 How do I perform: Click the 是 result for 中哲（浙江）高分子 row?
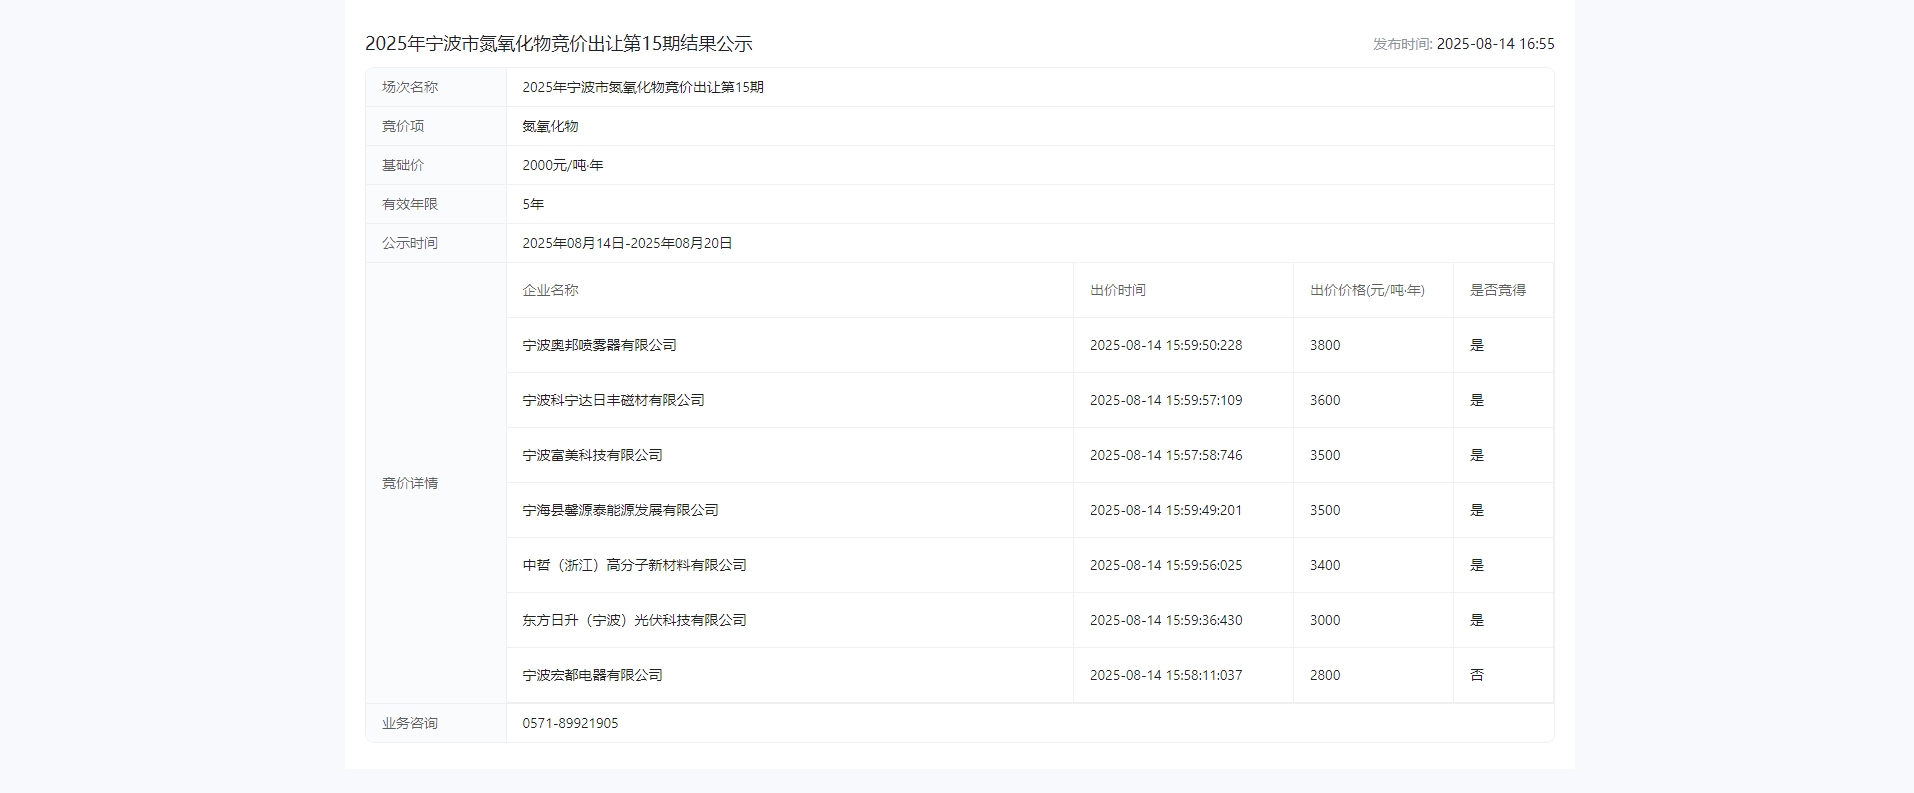coord(1477,565)
